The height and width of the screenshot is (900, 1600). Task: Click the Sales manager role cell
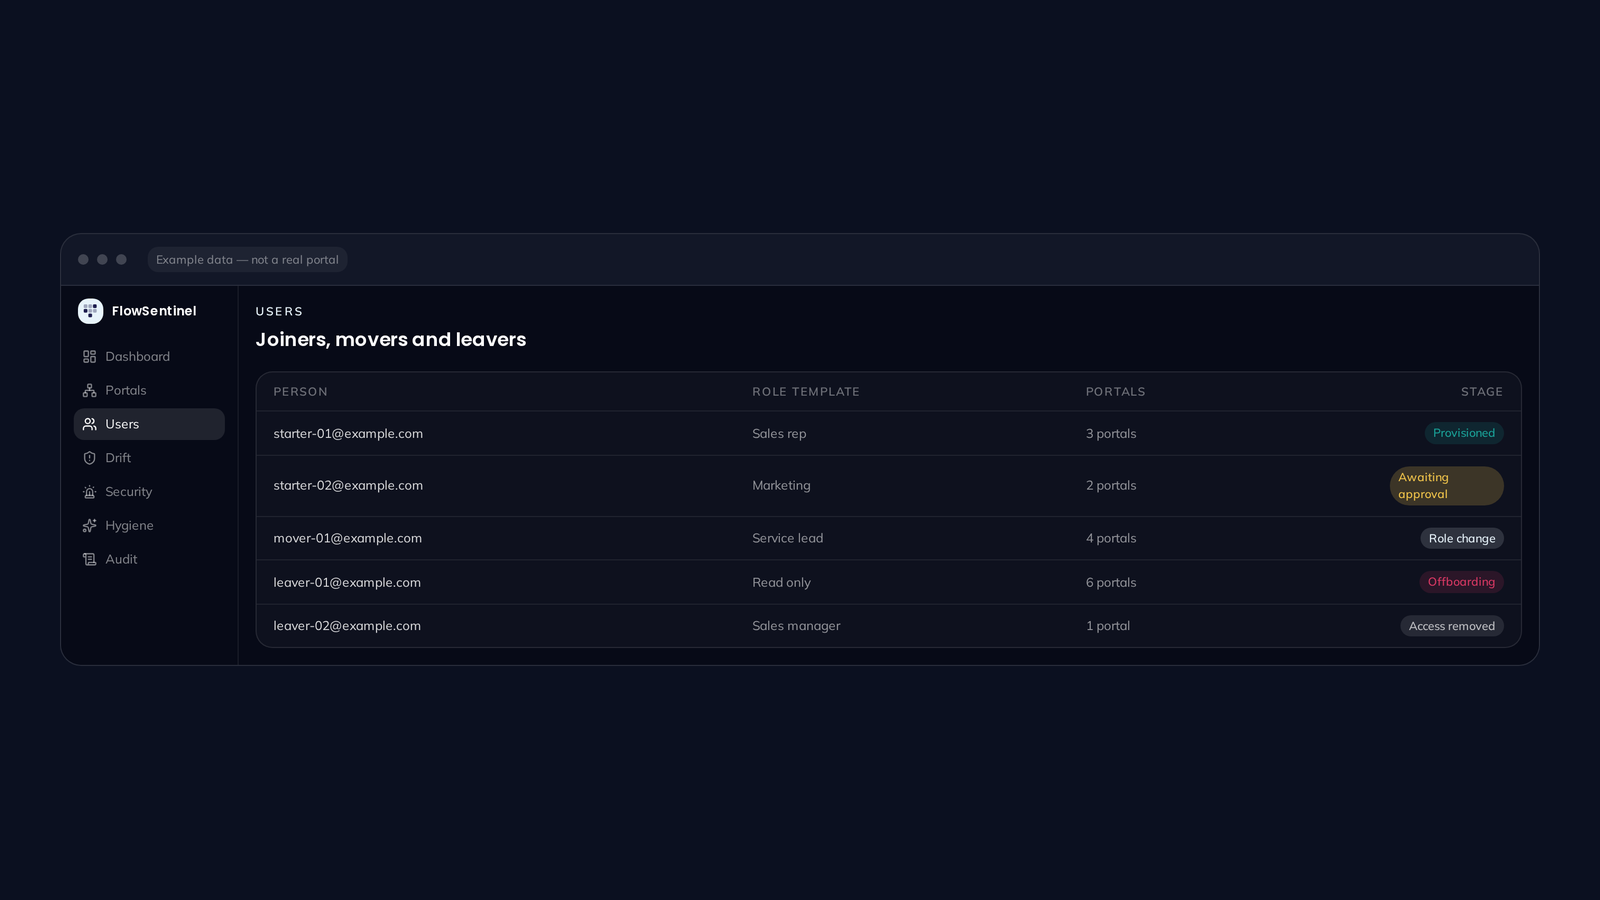[796, 626]
